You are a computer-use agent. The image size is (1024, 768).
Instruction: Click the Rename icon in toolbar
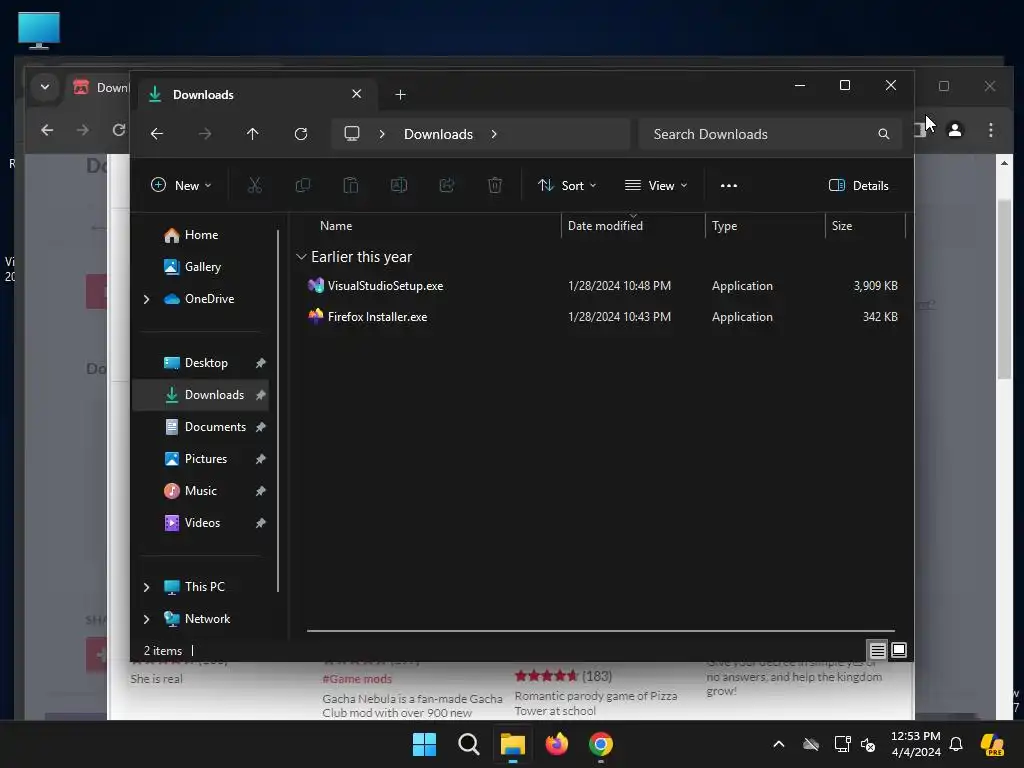point(398,185)
